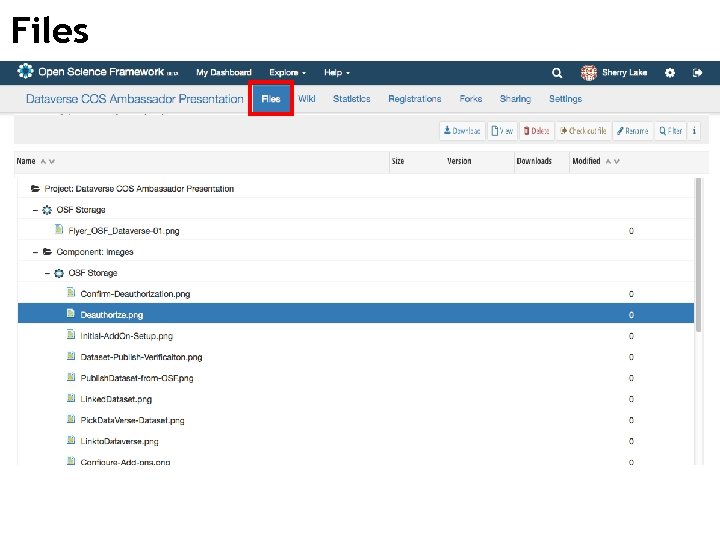The image size is (720, 540).
Task: Select the Confirm-Deauthorization.png file
Action: pos(135,294)
